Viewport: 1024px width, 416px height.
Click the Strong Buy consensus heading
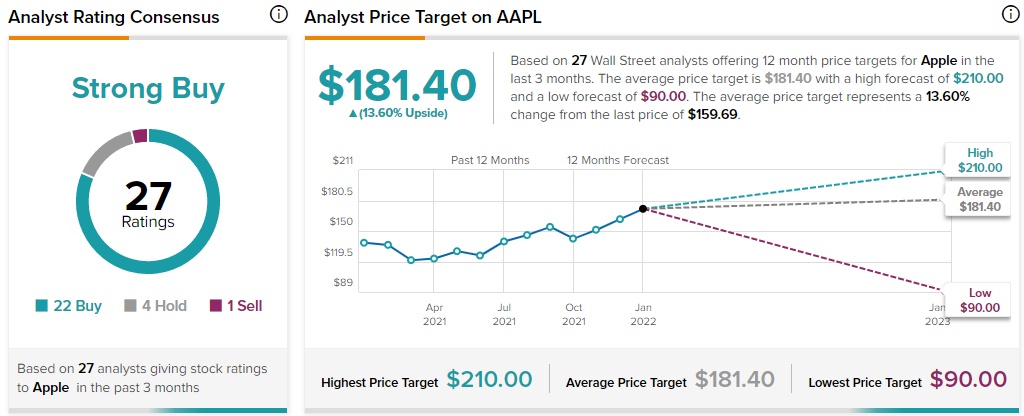click(x=148, y=89)
